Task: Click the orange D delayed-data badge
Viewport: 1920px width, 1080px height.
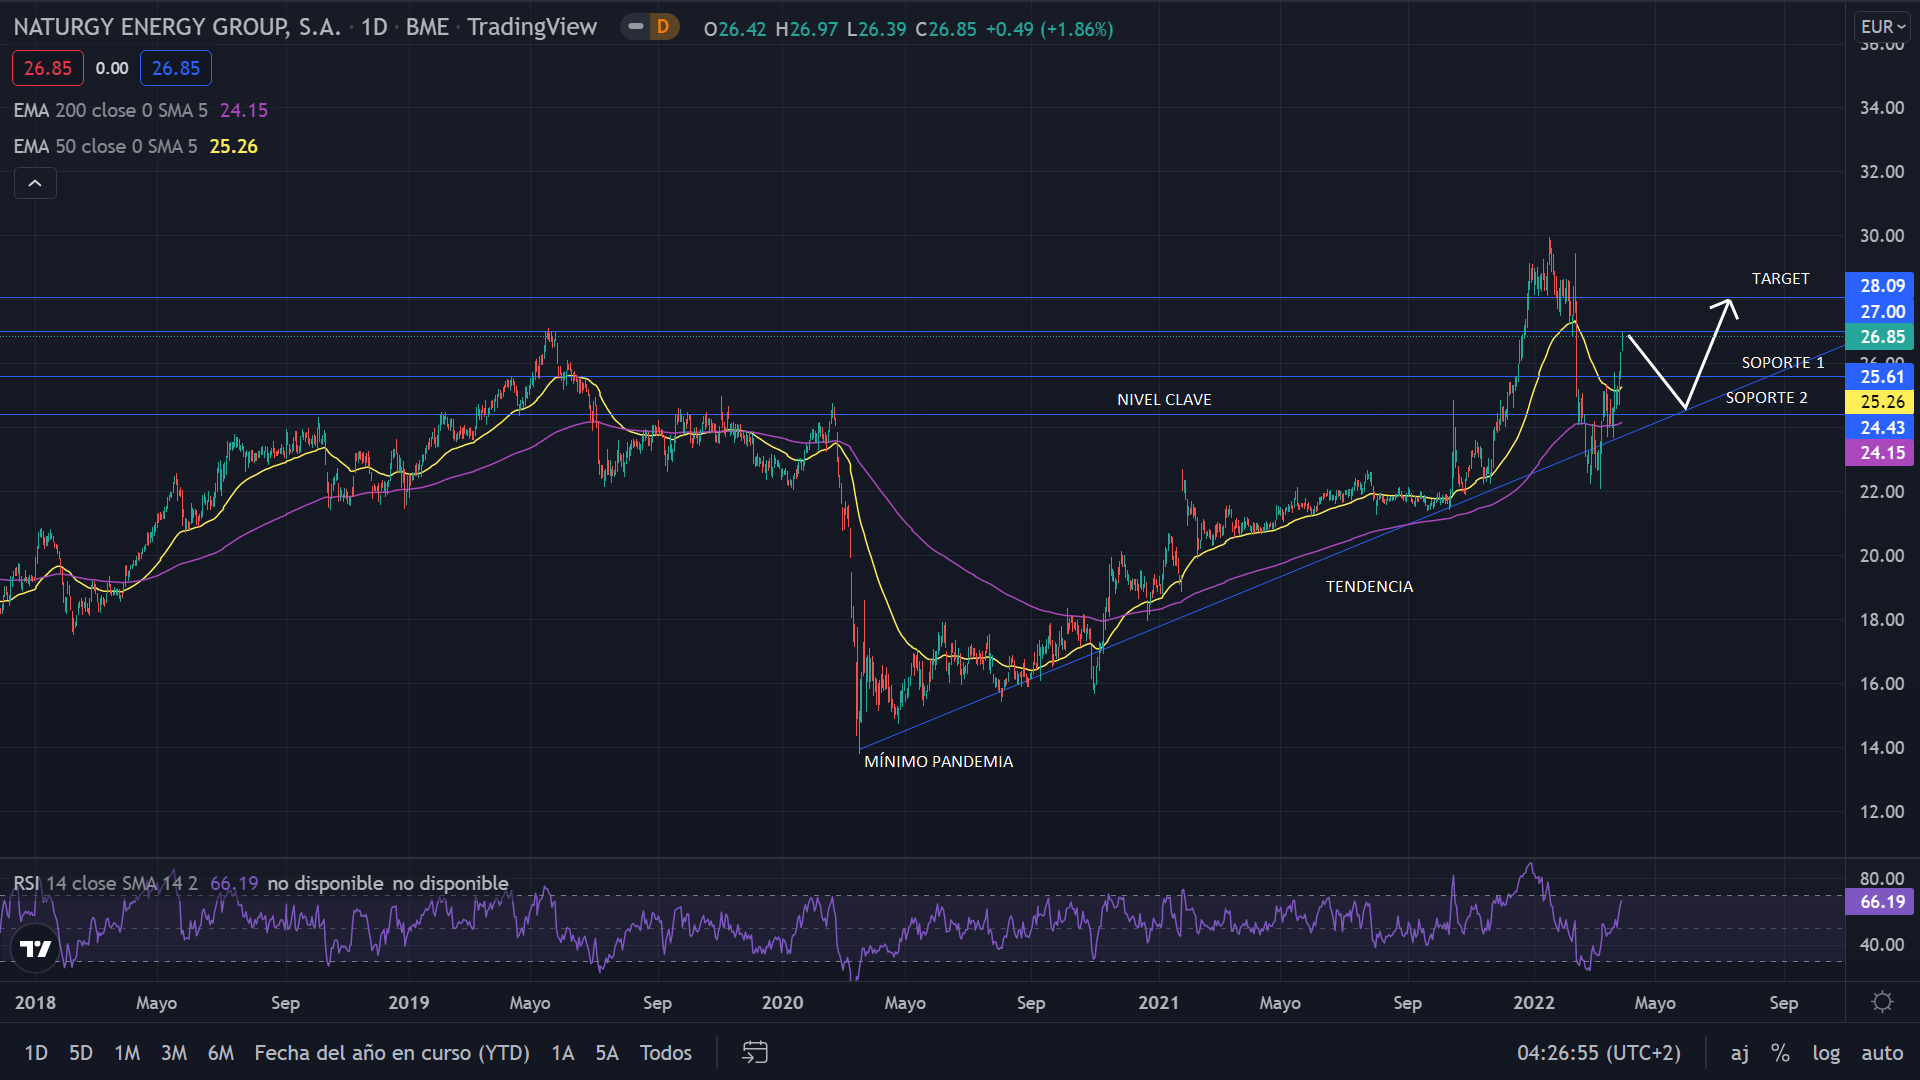Action: (663, 27)
